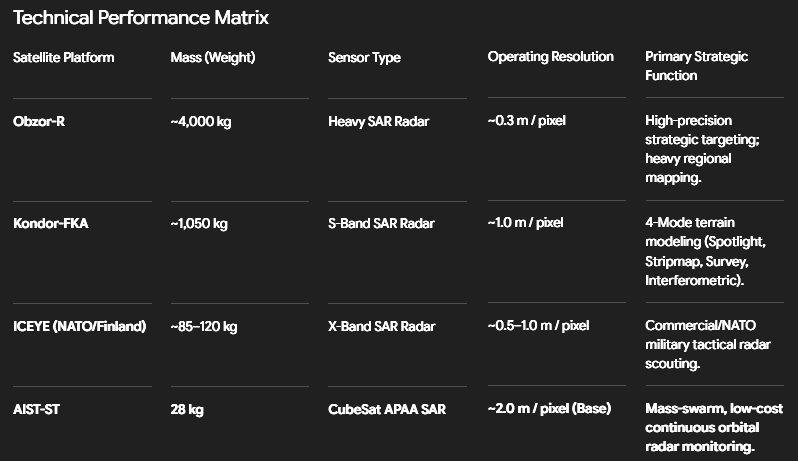Screen dimensions: 798x461
Task: Select the AIST-ST row label
Action: pyautogui.click(x=36, y=409)
